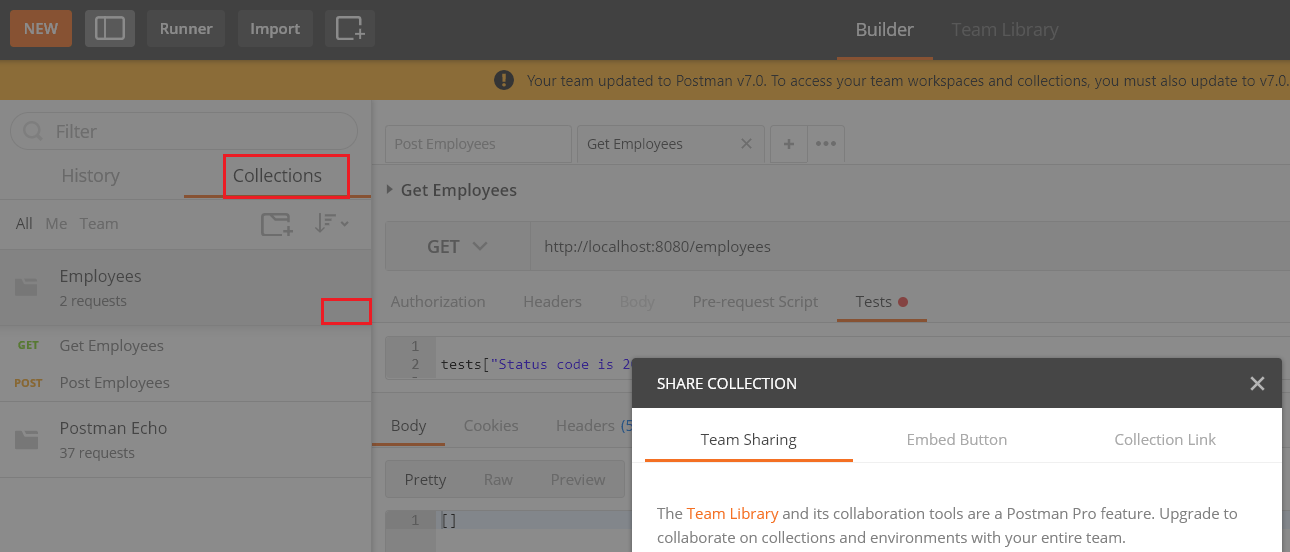Filter collections by Team

[x=99, y=224]
